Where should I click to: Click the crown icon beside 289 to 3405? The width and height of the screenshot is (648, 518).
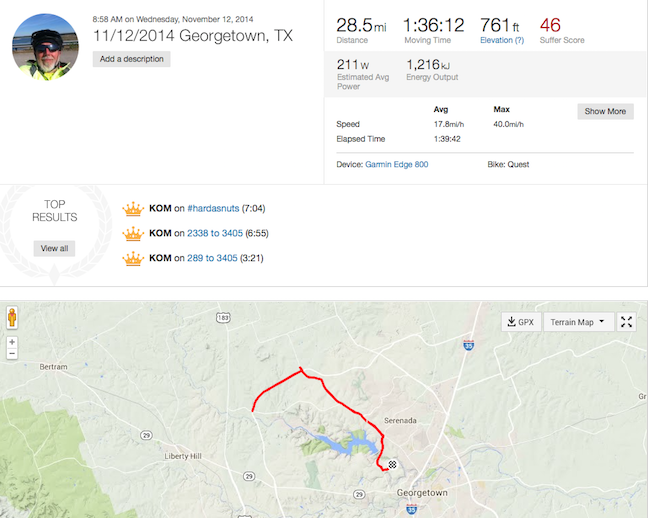click(x=133, y=258)
